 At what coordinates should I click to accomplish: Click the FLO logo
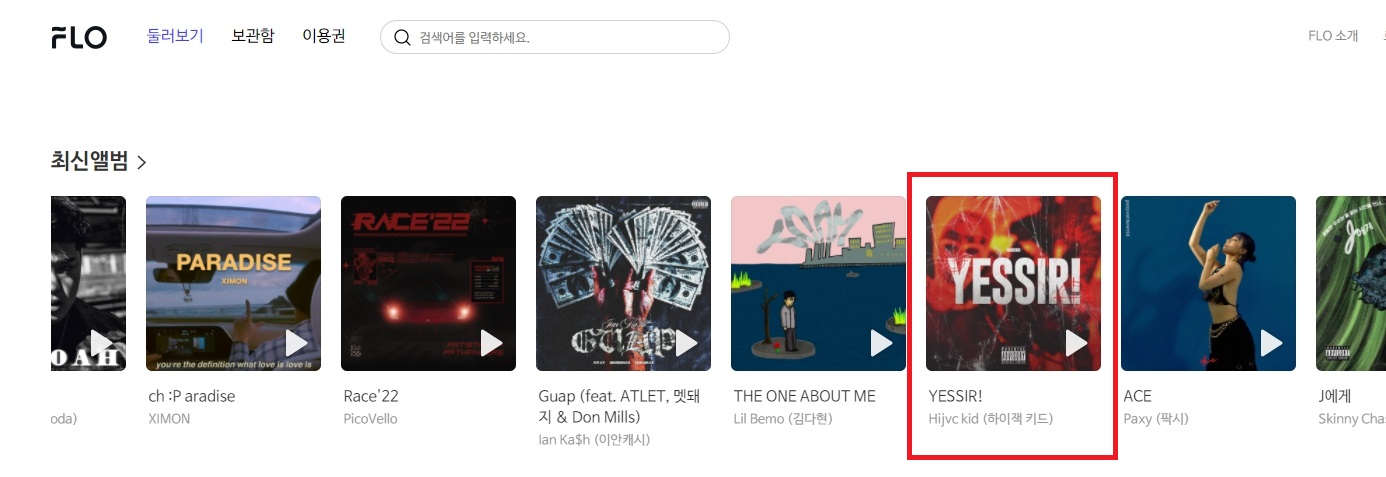(x=79, y=38)
